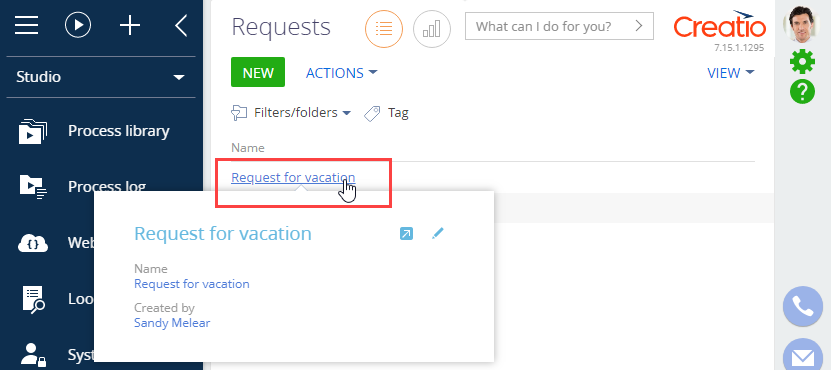This screenshot has width=831, height=370.
Task: Click the green NEW button
Action: click(258, 72)
